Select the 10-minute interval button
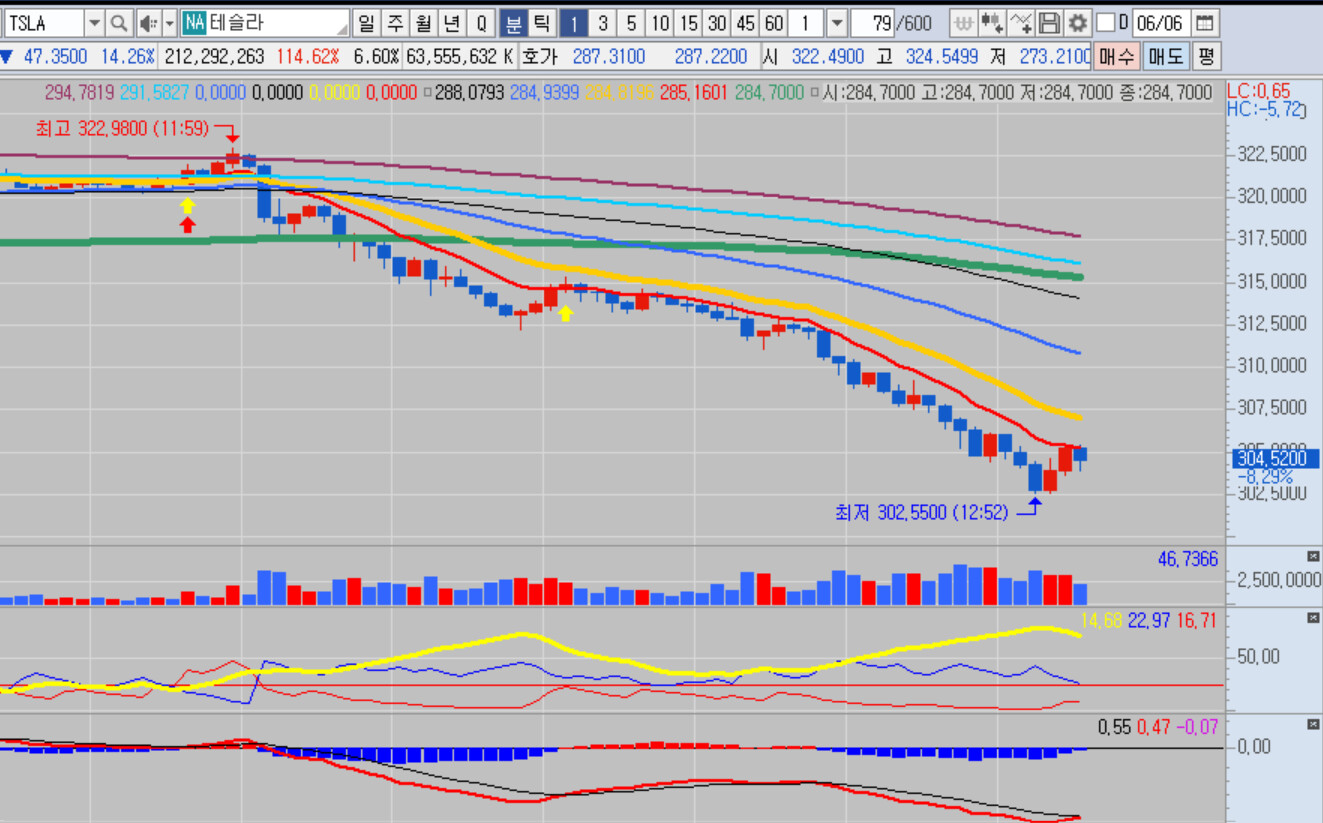1323x823 pixels. (x=660, y=23)
